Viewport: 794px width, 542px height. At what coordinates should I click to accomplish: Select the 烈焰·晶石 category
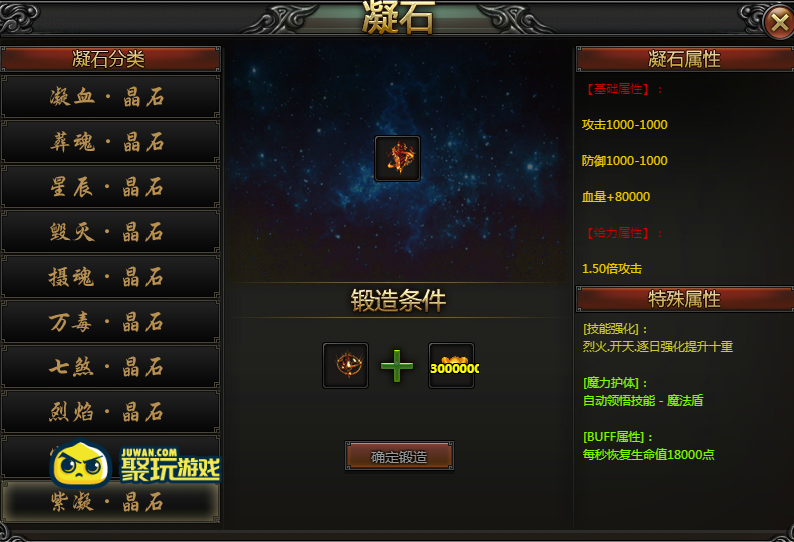click(x=110, y=412)
